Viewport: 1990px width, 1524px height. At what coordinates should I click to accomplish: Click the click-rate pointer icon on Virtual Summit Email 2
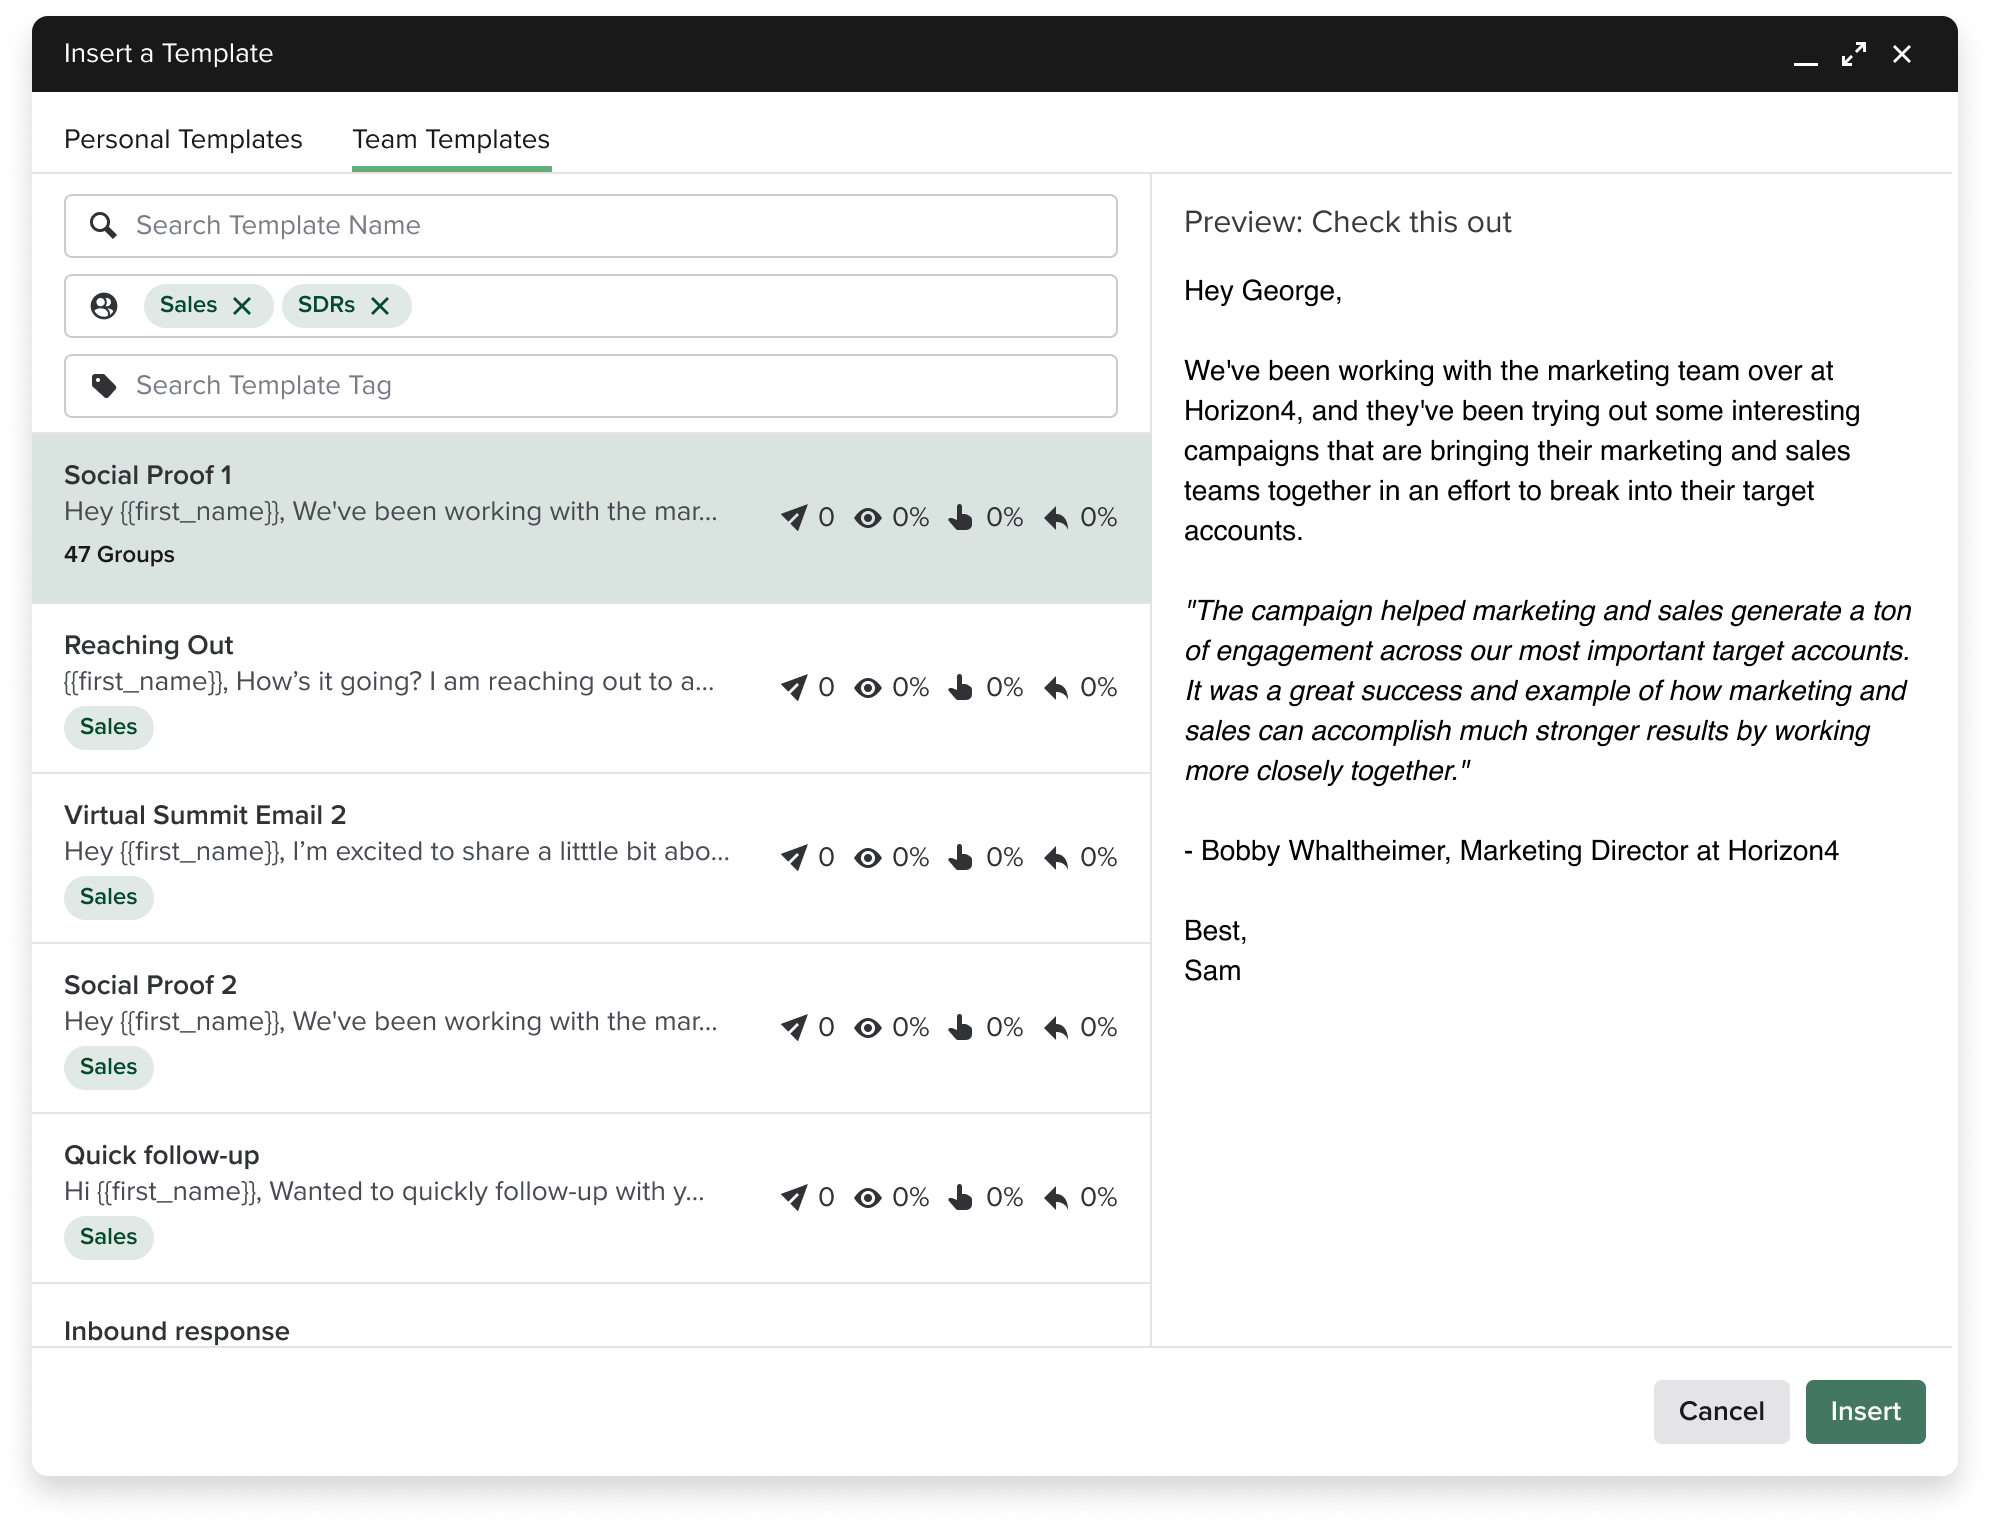tap(961, 857)
